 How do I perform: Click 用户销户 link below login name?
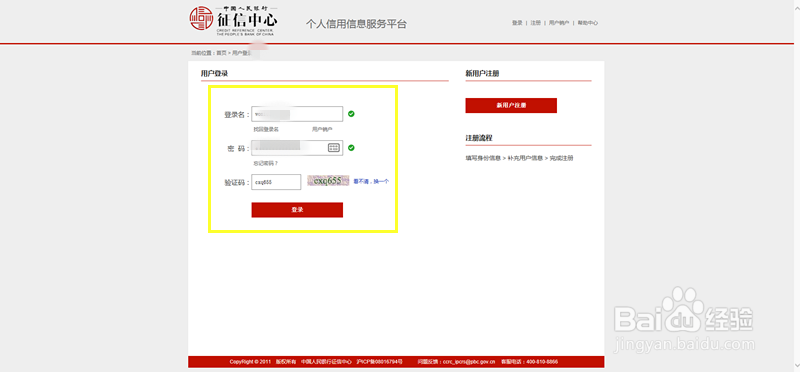(x=322, y=130)
